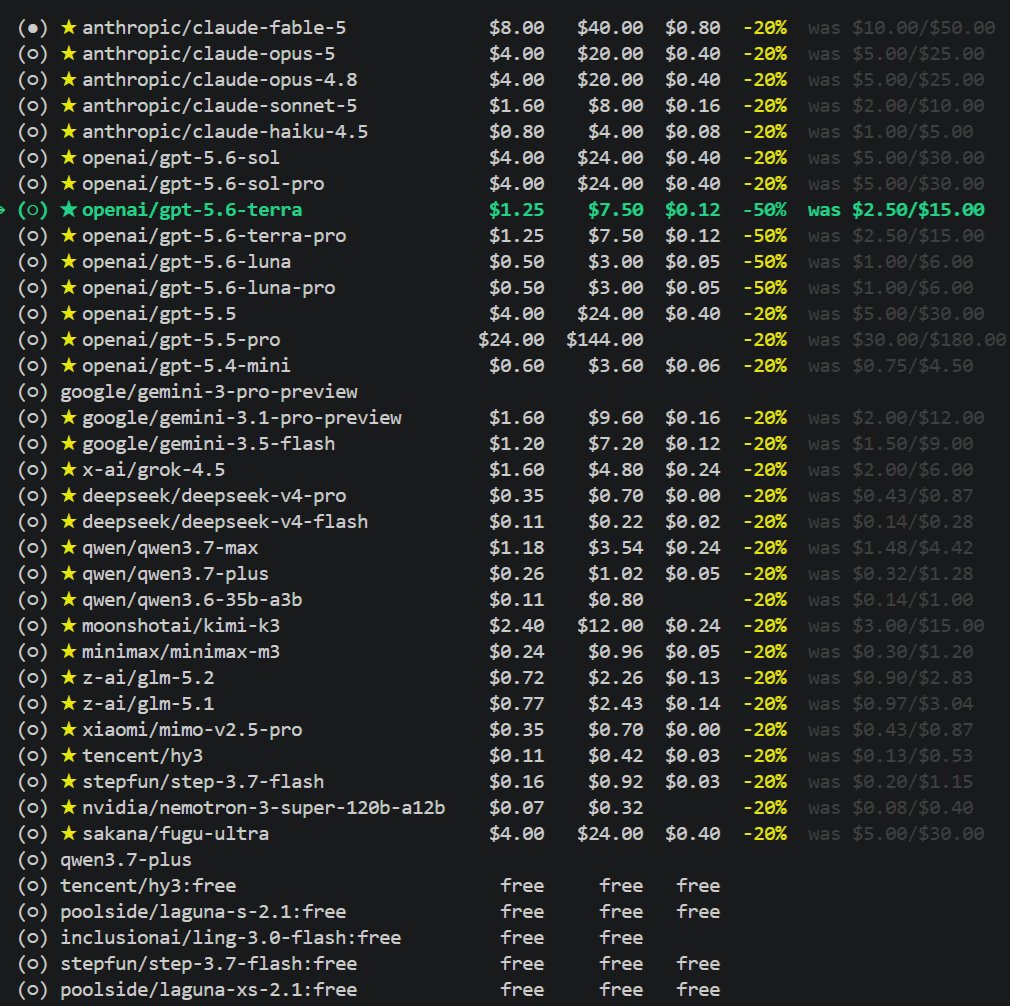Click the star beside starred tencent/hy3

(68, 755)
